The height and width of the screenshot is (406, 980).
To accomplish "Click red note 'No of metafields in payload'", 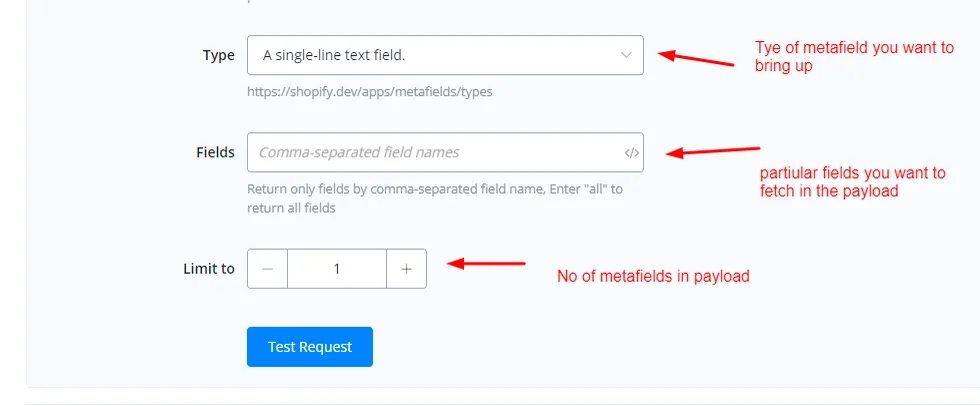I will pyautogui.click(x=653, y=276).
